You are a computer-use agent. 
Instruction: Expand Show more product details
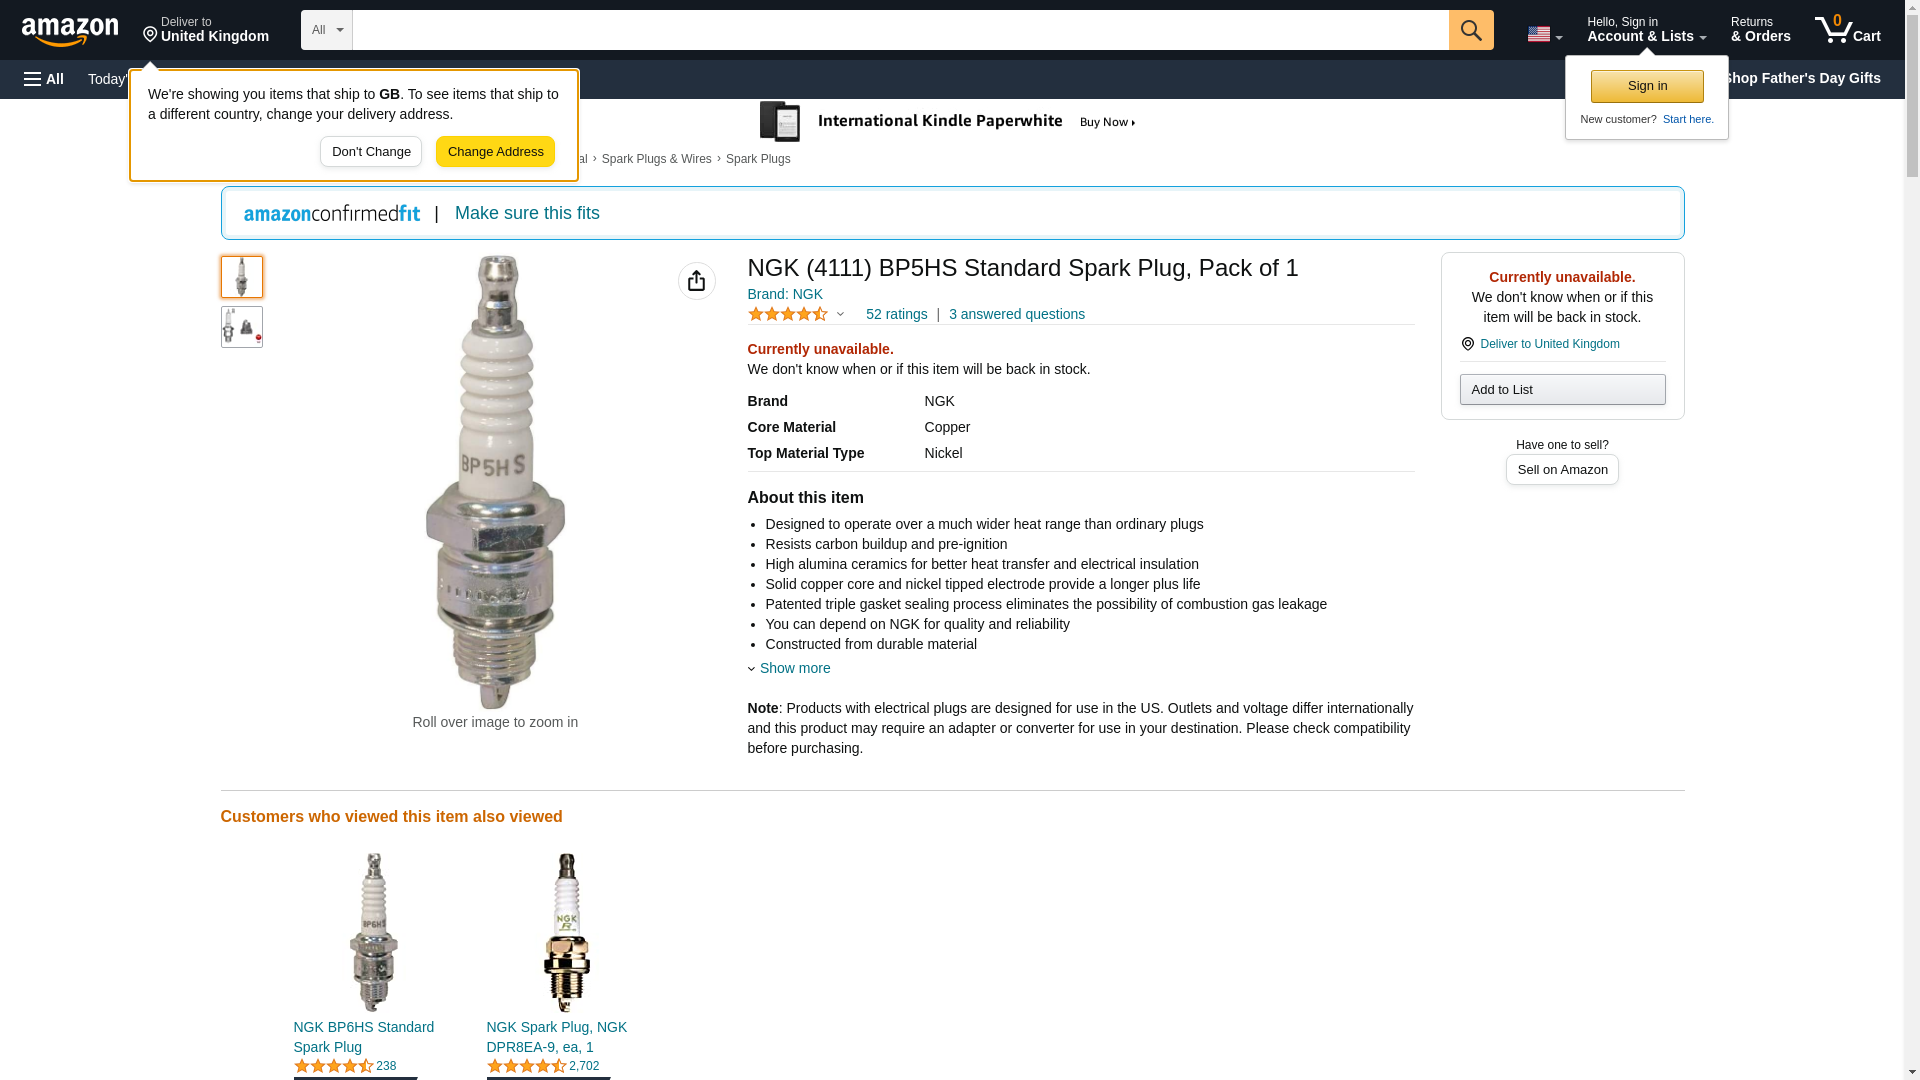coord(794,668)
